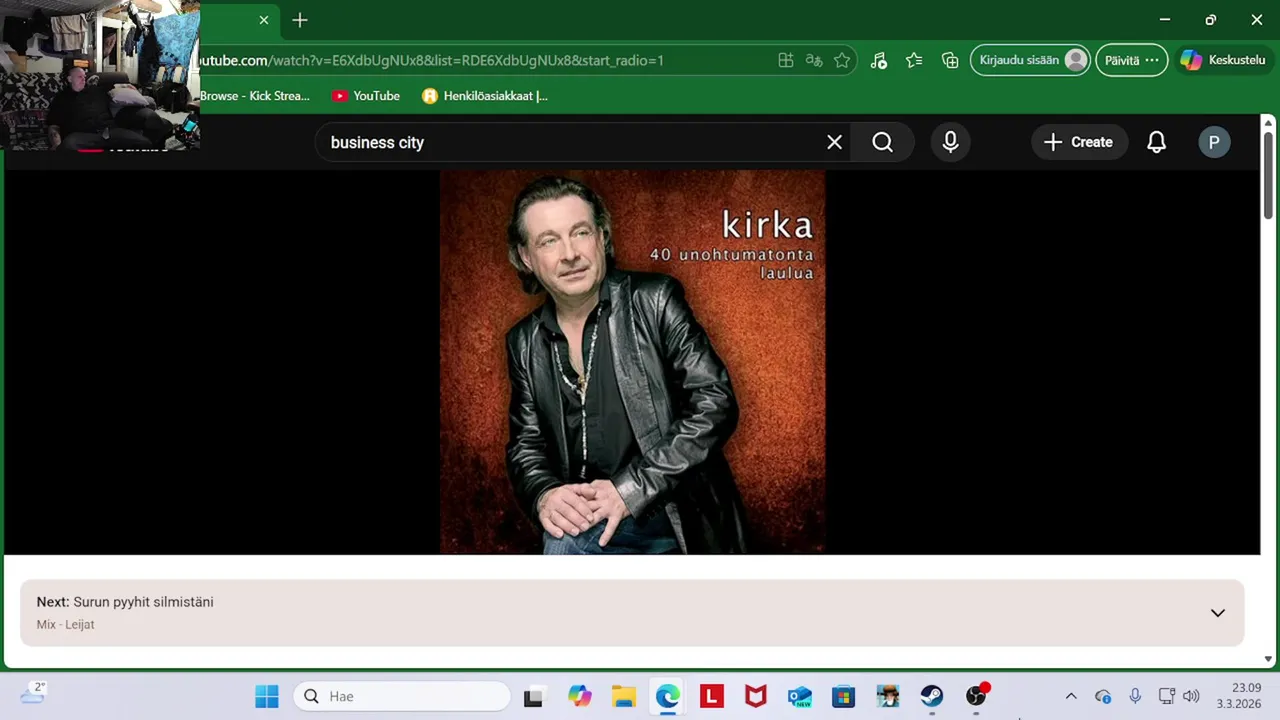Open the Browse - Kick Strea... bookmark

(x=255, y=96)
